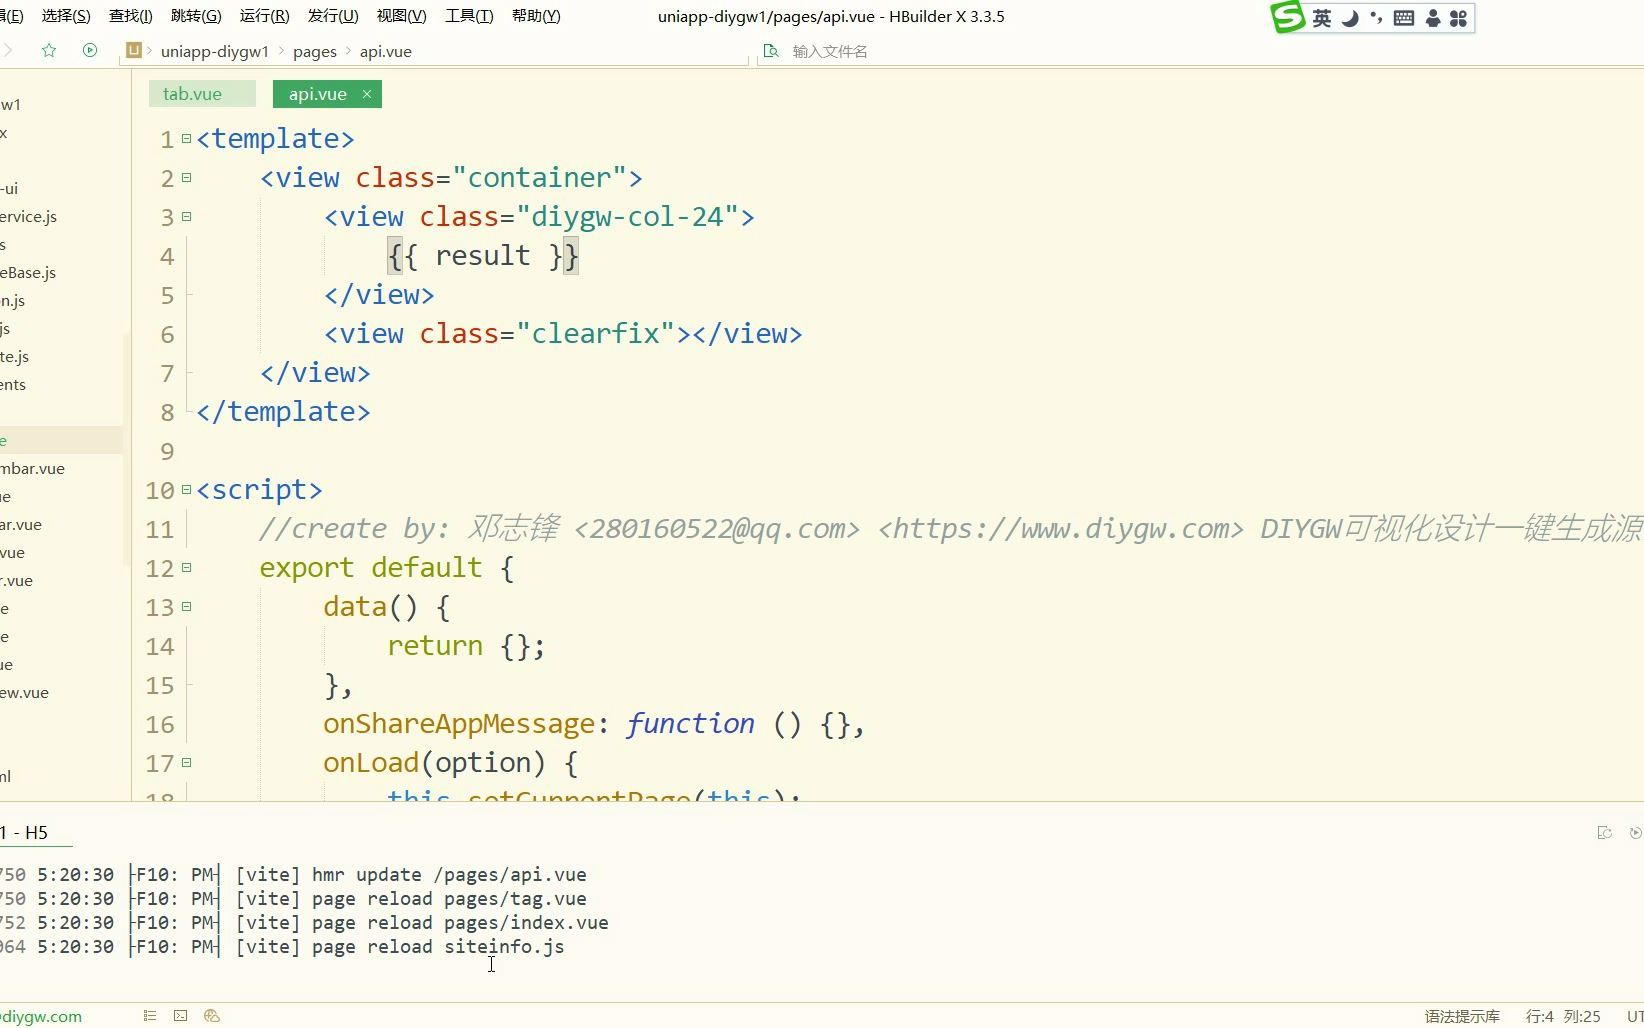Click the {{ result }} text on line 4
Screen dimensions: 1644x1028
(483, 256)
